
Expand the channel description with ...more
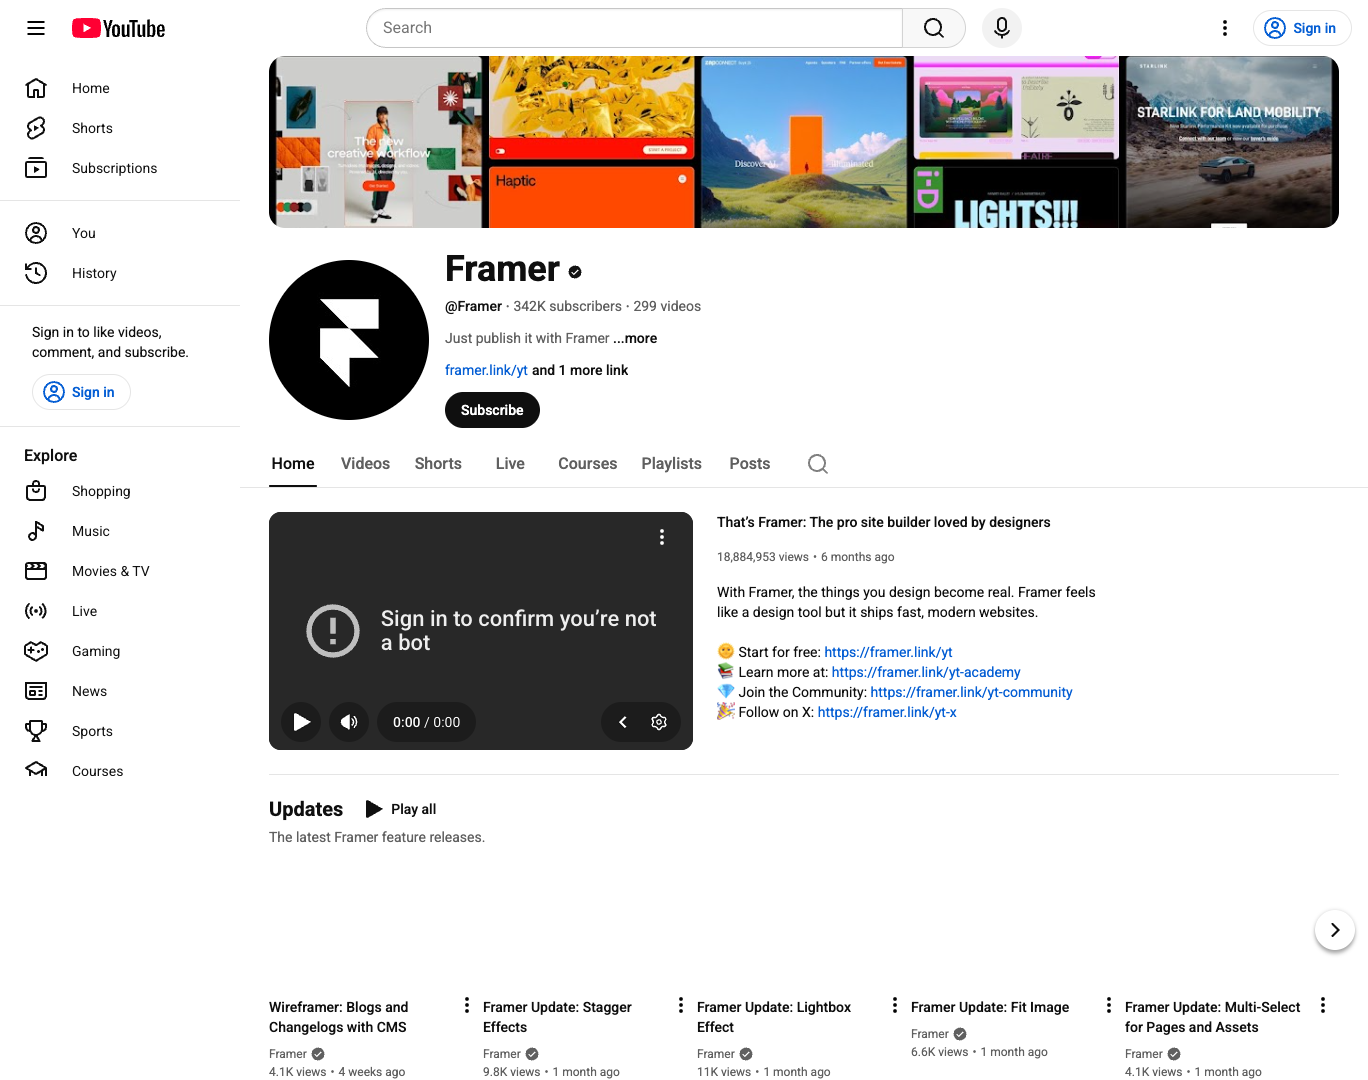pyautogui.click(x=635, y=338)
